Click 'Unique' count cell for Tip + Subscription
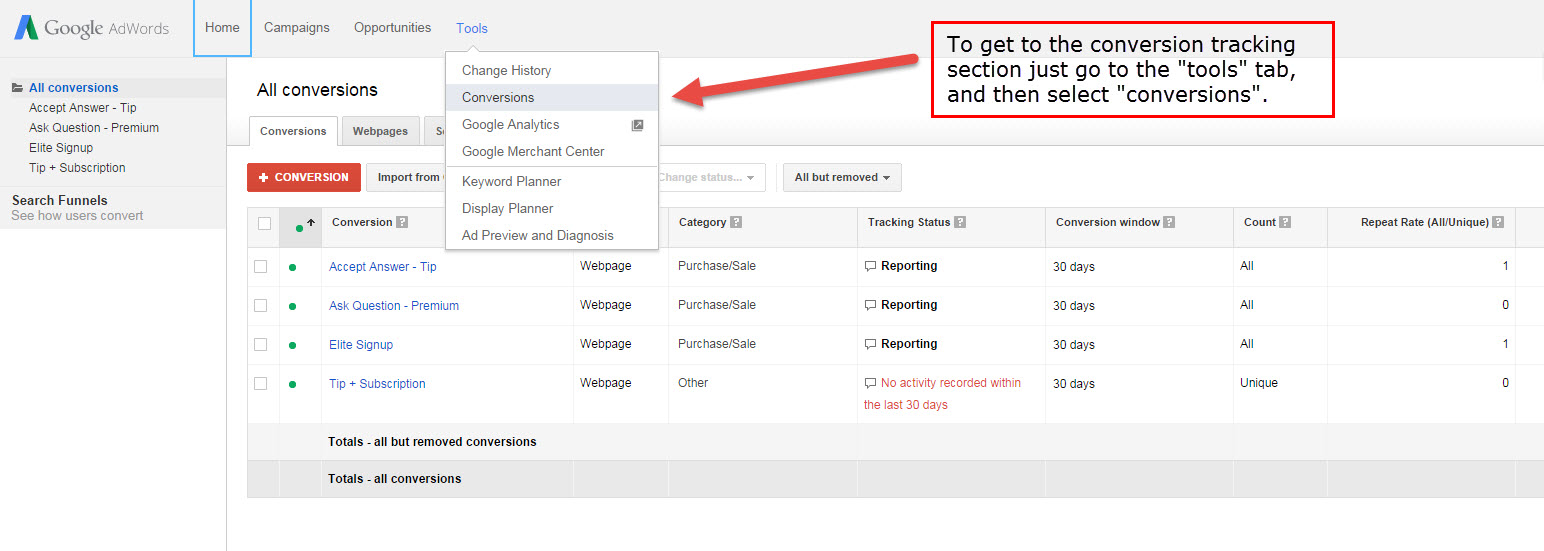 tap(1259, 383)
